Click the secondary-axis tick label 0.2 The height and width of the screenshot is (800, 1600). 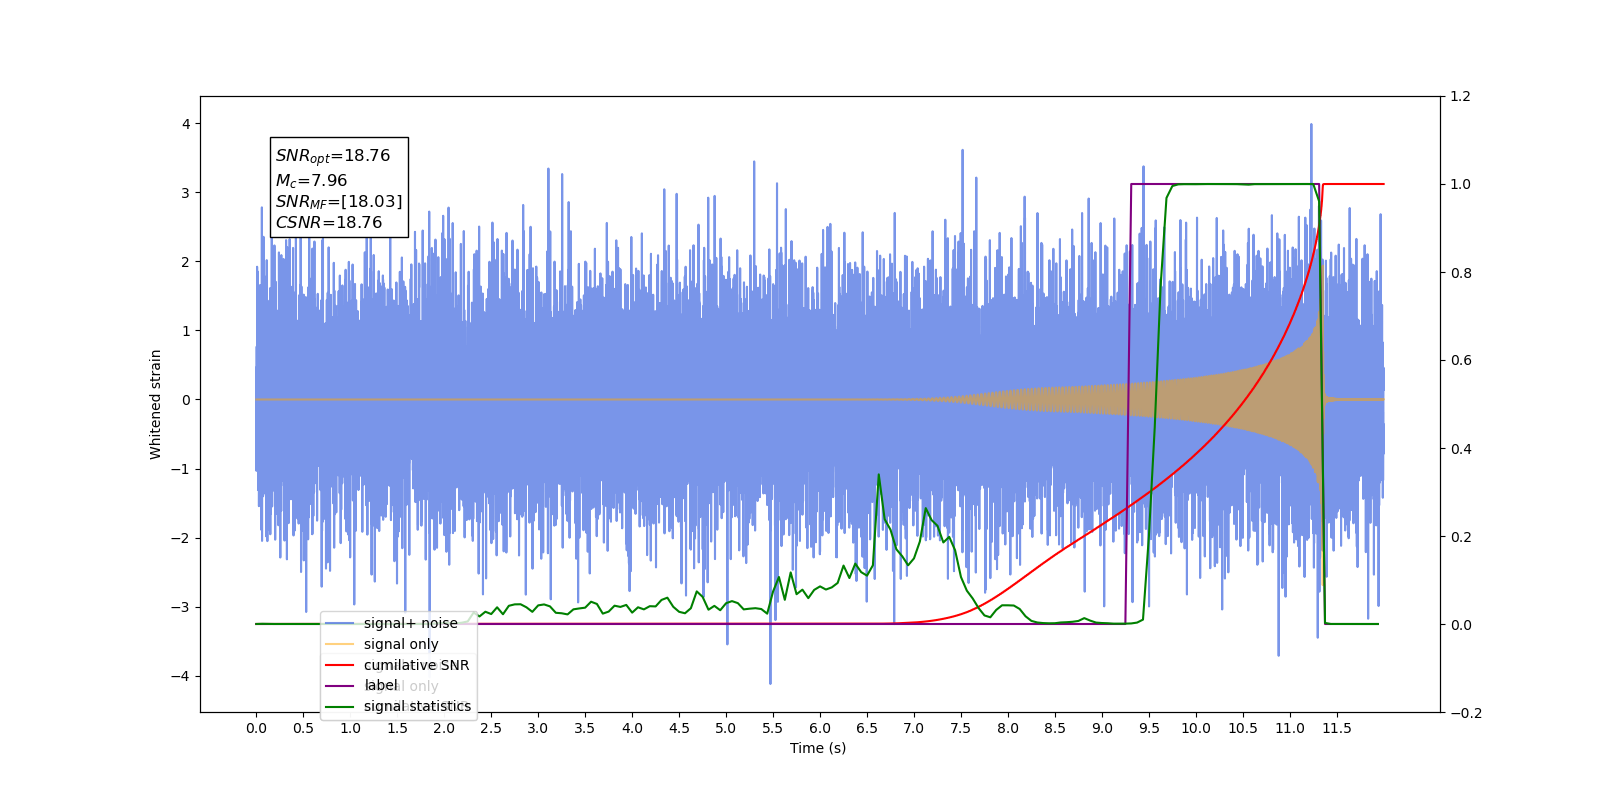click(1461, 537)
